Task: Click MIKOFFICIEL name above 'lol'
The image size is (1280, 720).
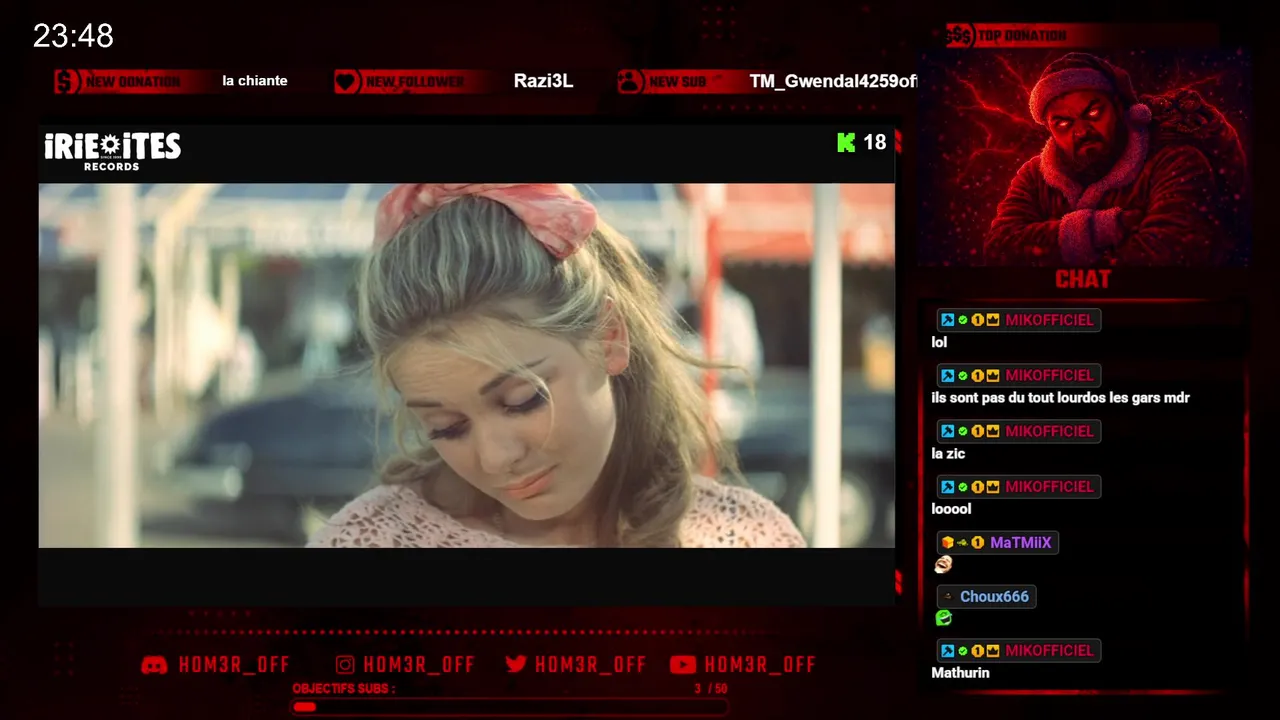Action: click(x=1049, y=320)
